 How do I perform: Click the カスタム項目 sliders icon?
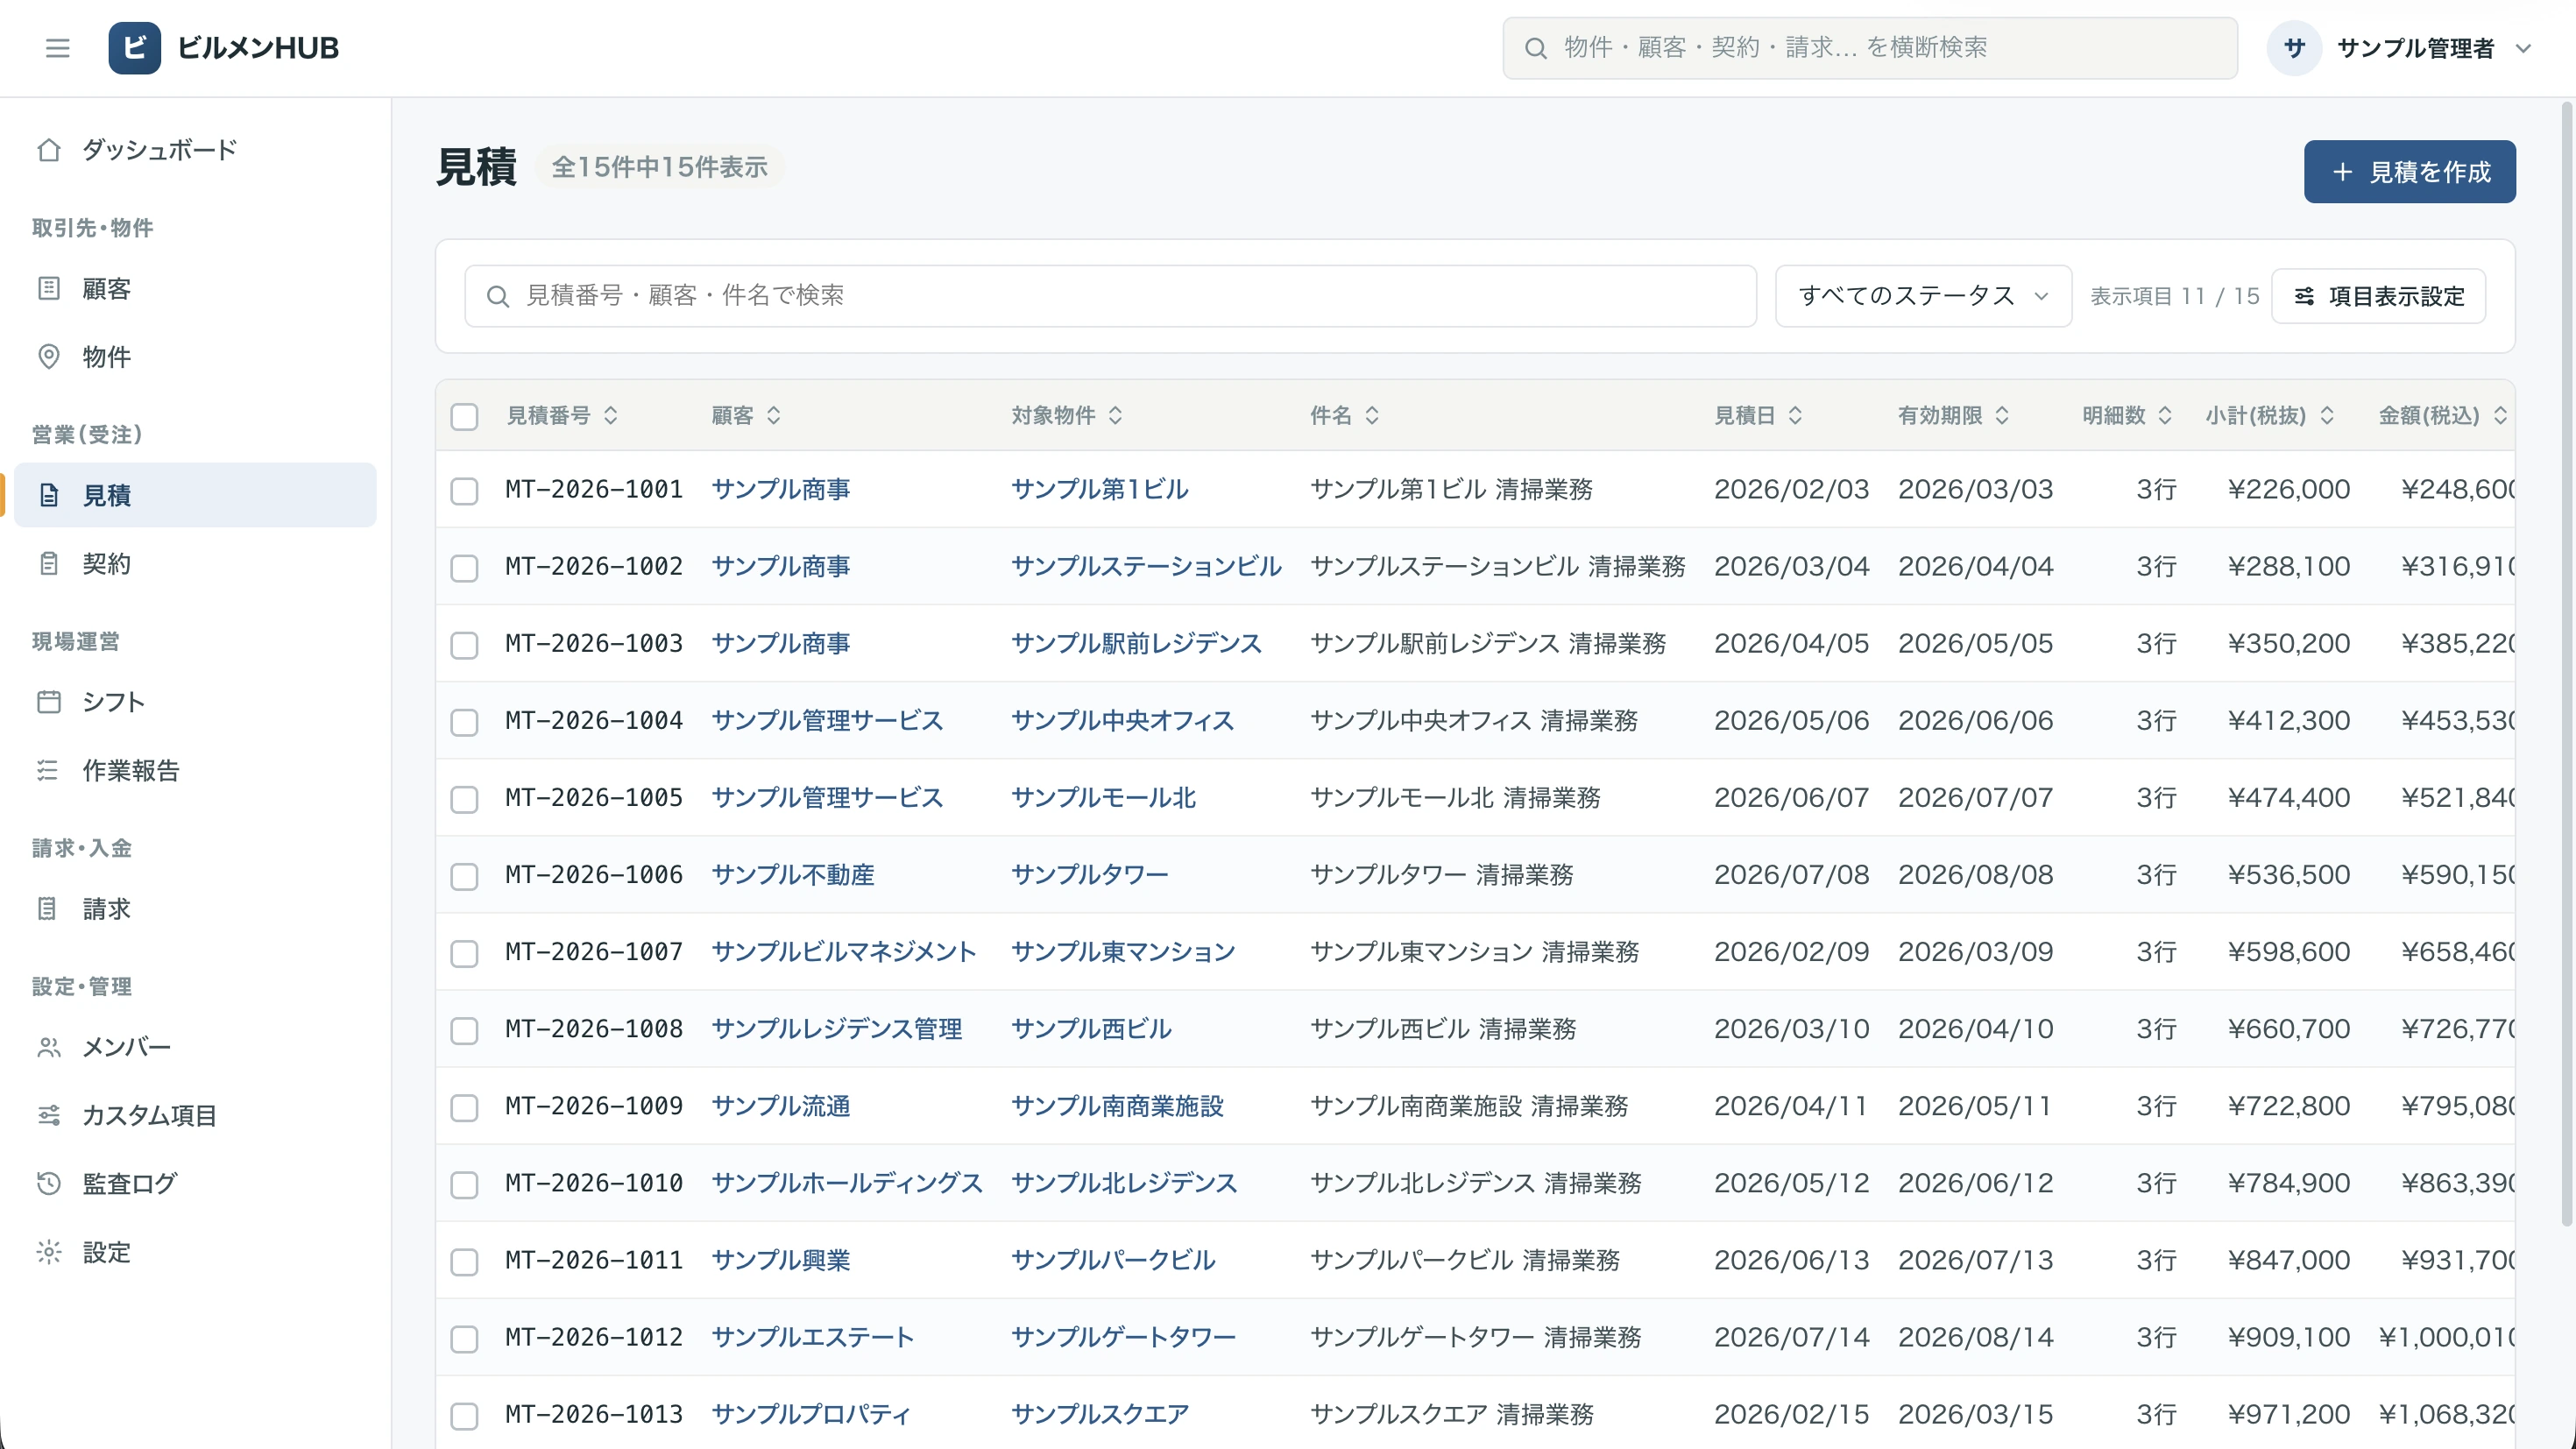click(x=49, y=1115)
